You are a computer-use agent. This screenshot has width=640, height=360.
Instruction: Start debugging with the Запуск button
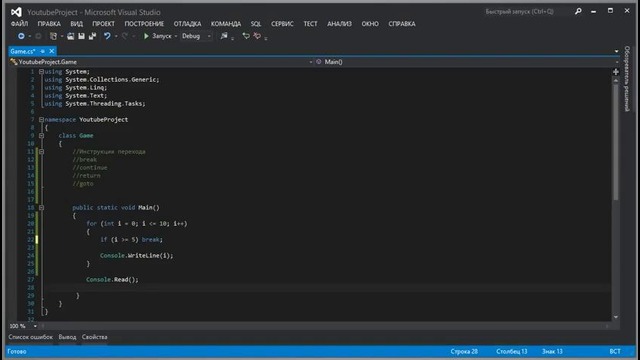pyautogui.click(x=158, y=36)
